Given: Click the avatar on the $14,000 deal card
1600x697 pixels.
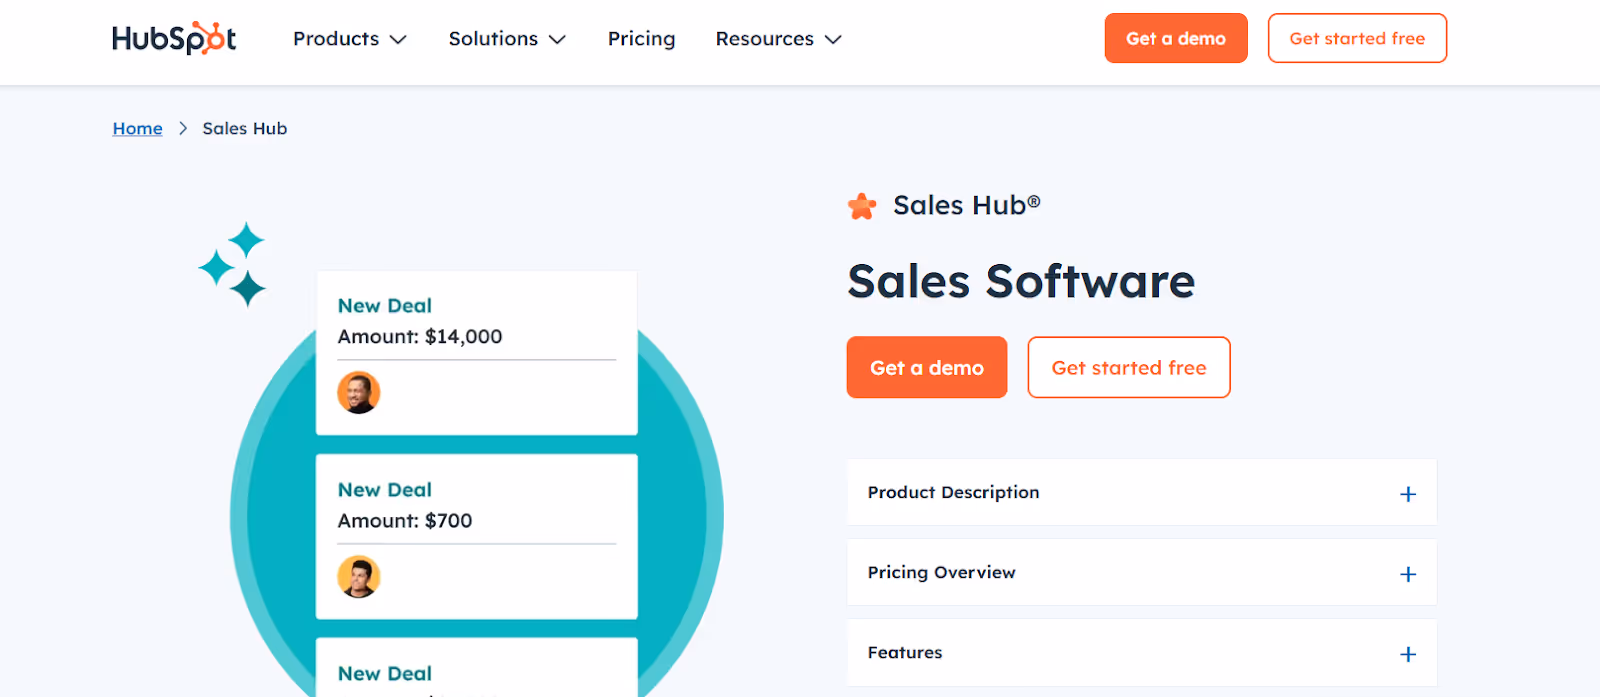Looking at the screenshot, I should (x=359, y=393).
